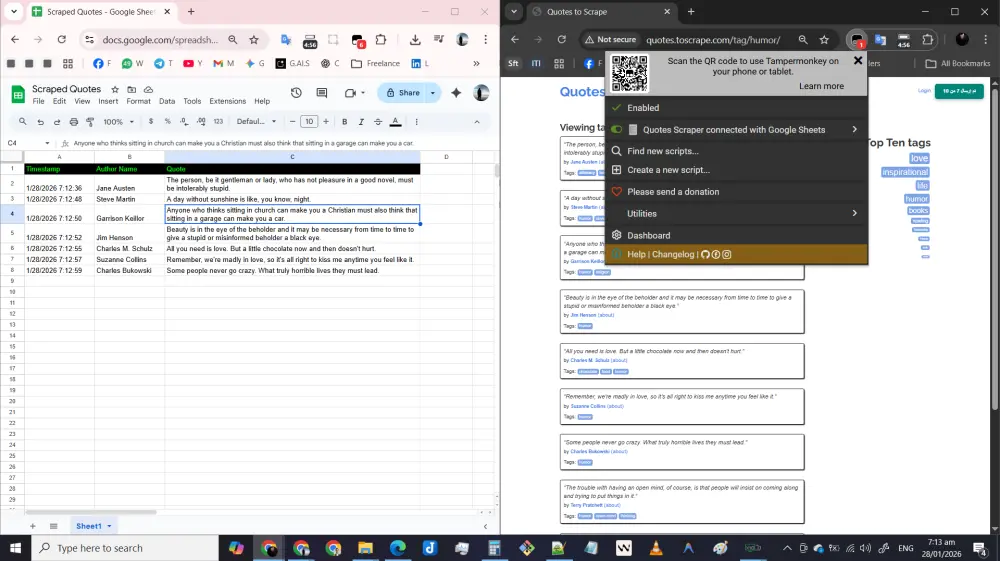Click the Gemini sparkle icon in Sheets
1000x561 pixels.
457,93
